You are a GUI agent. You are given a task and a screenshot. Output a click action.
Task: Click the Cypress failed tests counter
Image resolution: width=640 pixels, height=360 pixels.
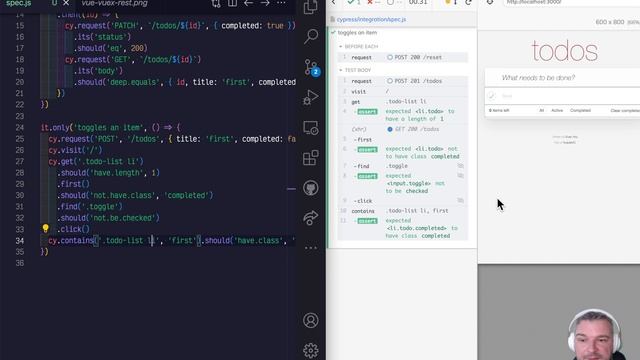pyautogui.click(x=373, y=2)
